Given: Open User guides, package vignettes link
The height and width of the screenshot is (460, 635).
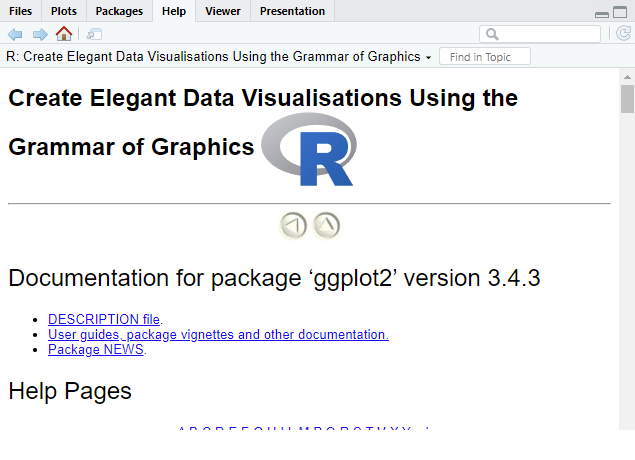Looking at the screenshot, I should tap(218, 334).
